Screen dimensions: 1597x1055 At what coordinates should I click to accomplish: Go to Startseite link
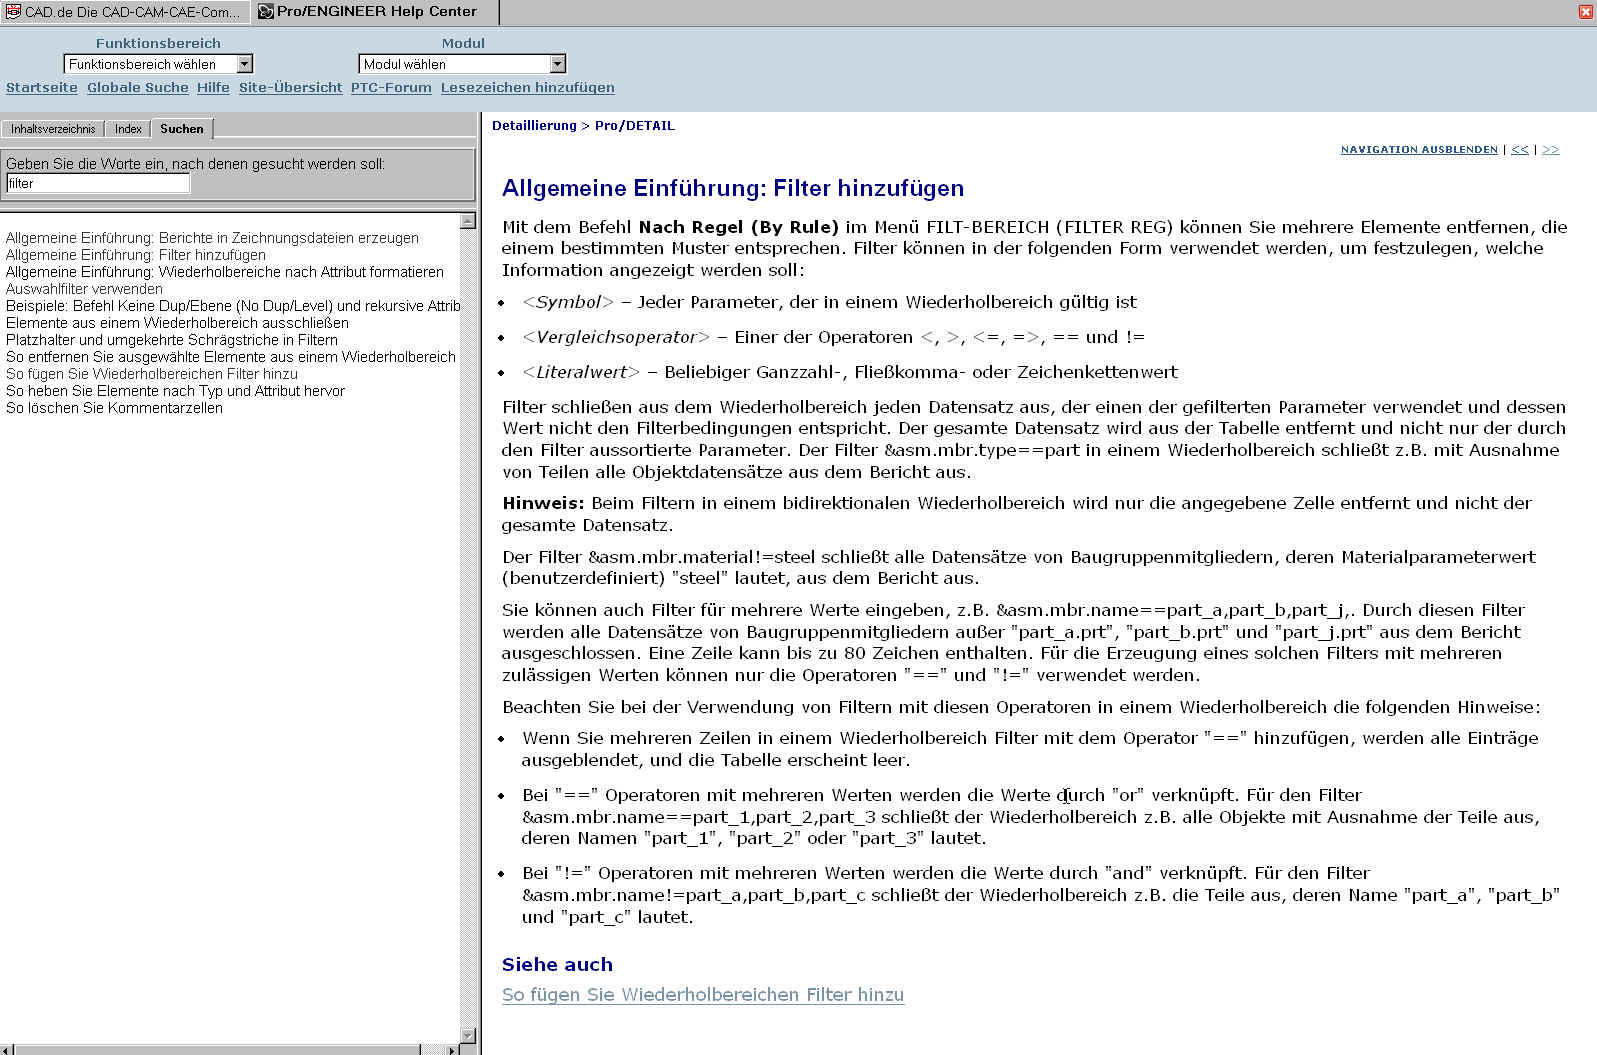(42, 88)
